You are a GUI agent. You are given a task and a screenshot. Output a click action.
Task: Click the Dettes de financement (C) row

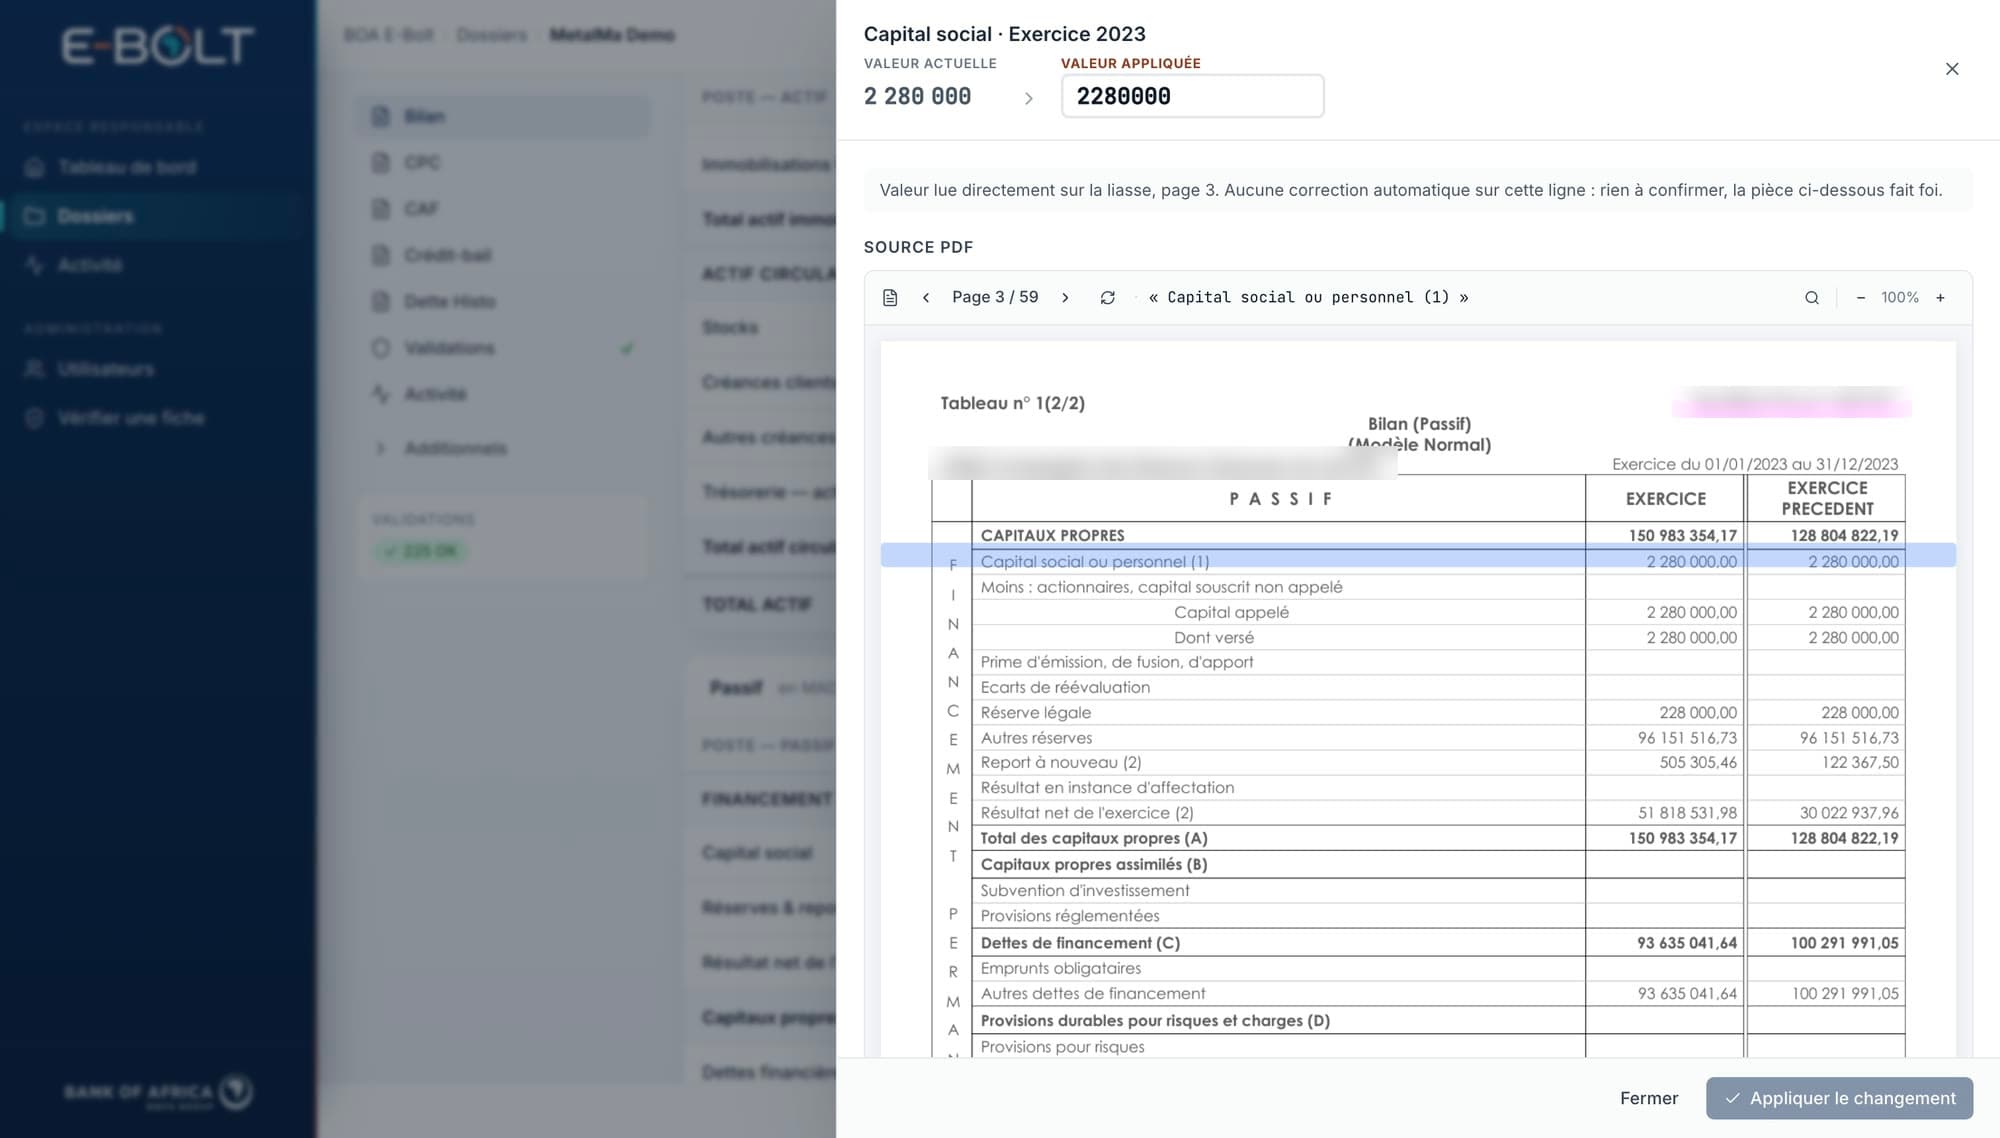click(x=1438, y=942)
